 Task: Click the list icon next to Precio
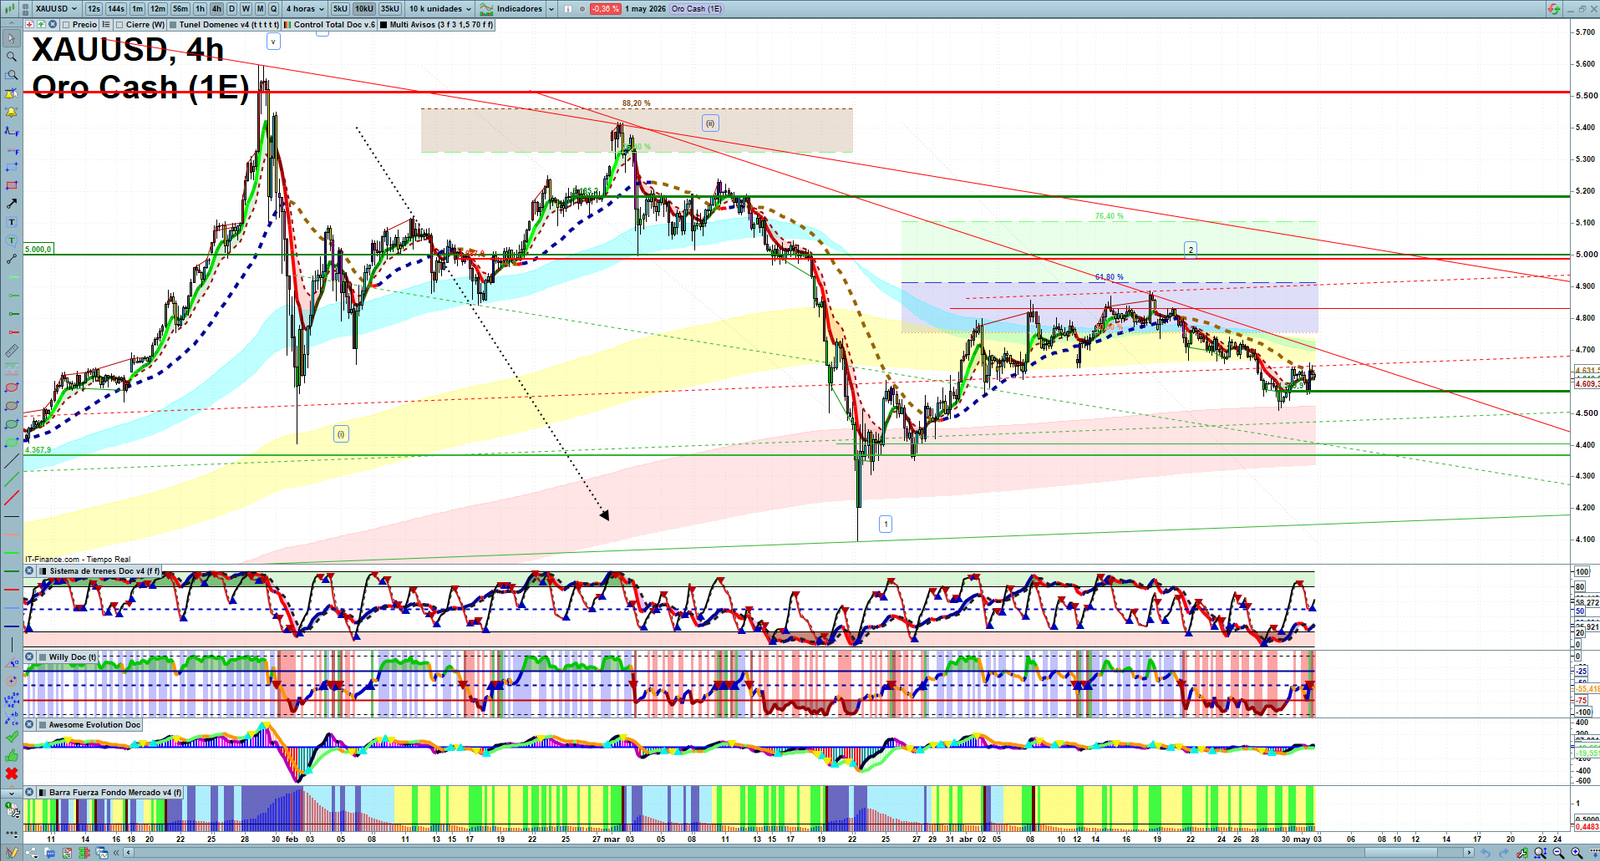tap(106, 24)
